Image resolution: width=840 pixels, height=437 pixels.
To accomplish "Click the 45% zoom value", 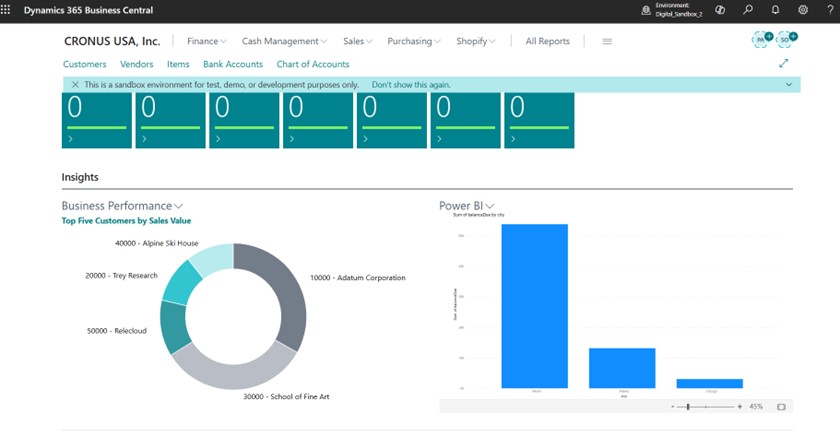I will [x=756, y=407].
